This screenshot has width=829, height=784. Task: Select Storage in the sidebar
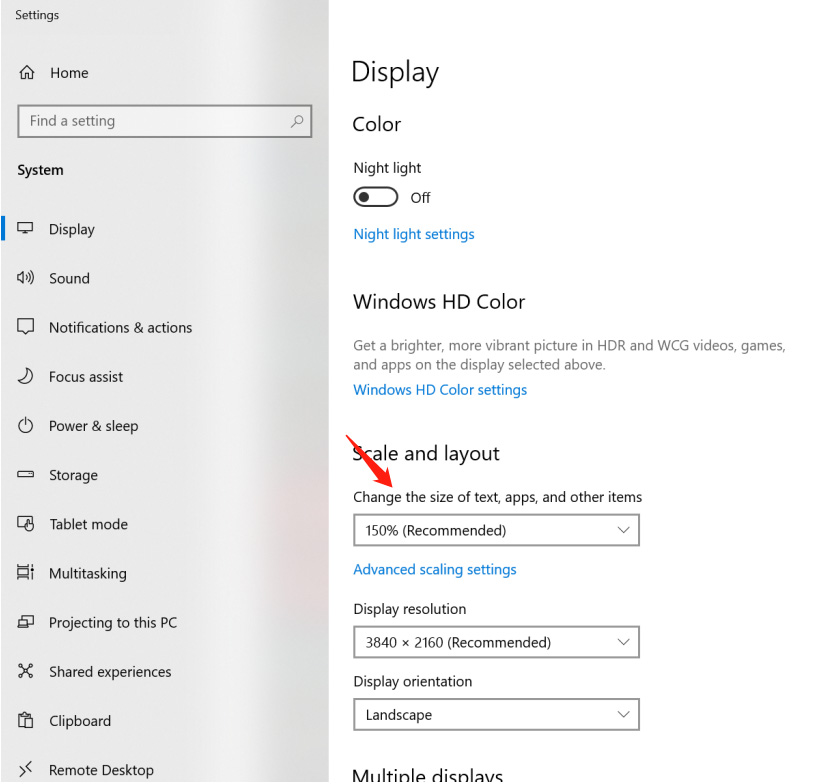pyautogui.click(x=73, y=475)
